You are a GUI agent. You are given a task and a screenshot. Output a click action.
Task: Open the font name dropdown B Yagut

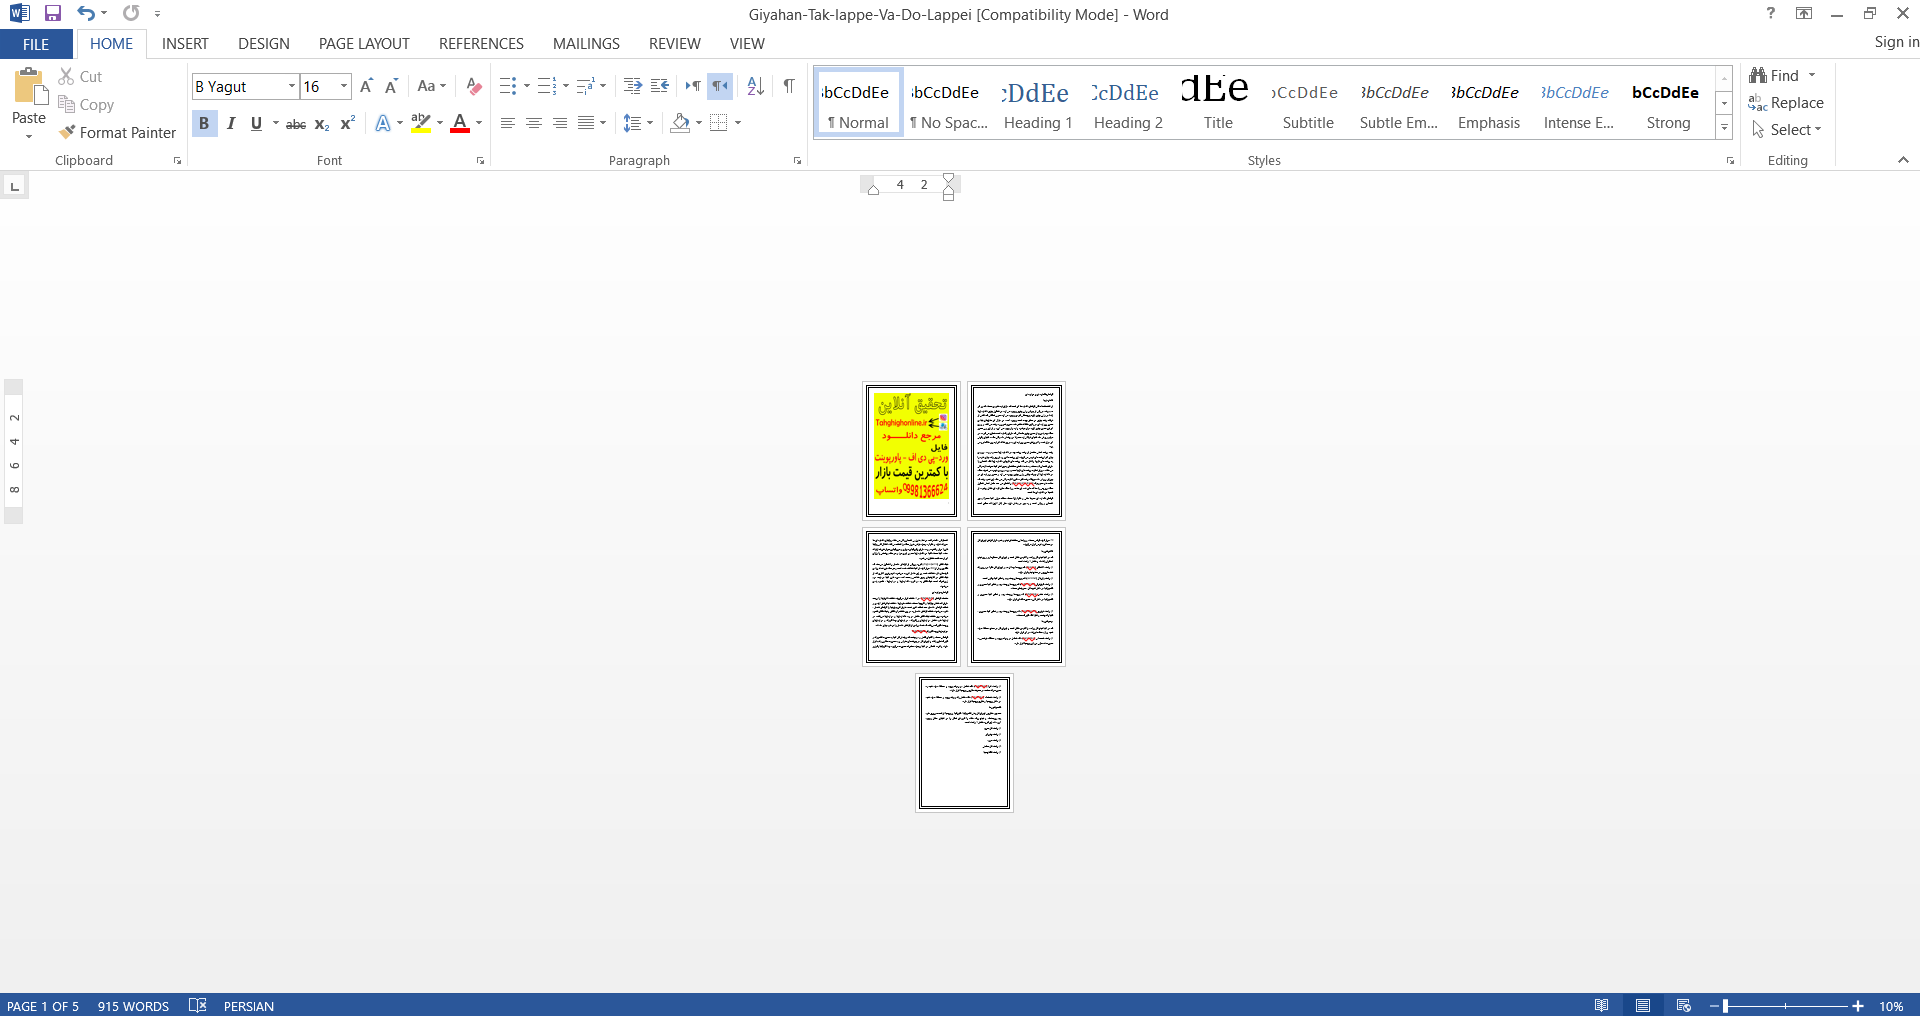click(x=292, y=86)
